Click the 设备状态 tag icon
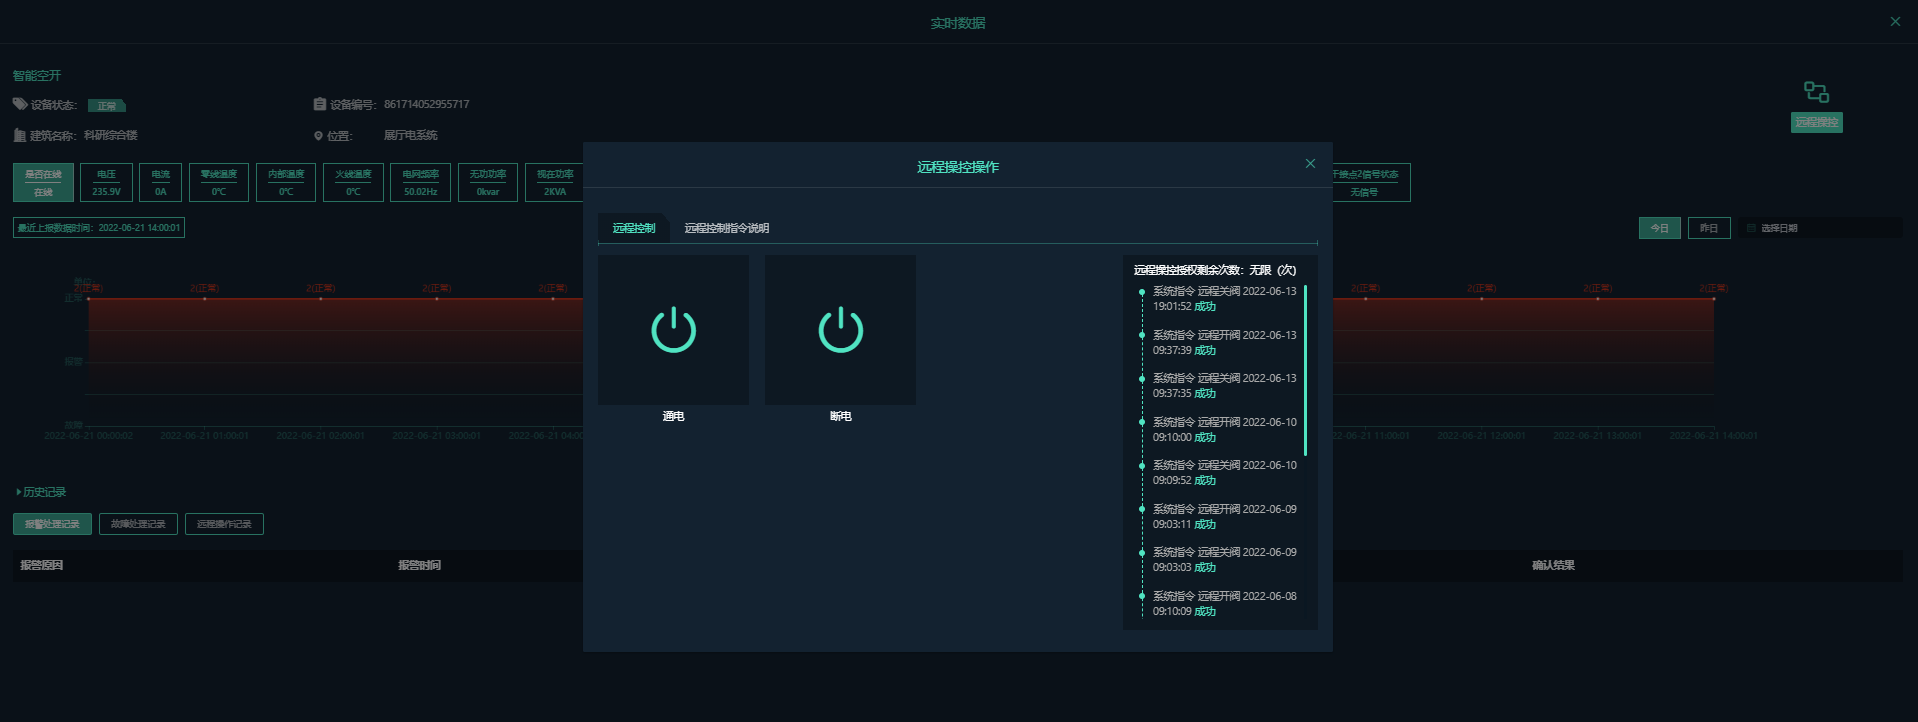 (x=20, y=104)
